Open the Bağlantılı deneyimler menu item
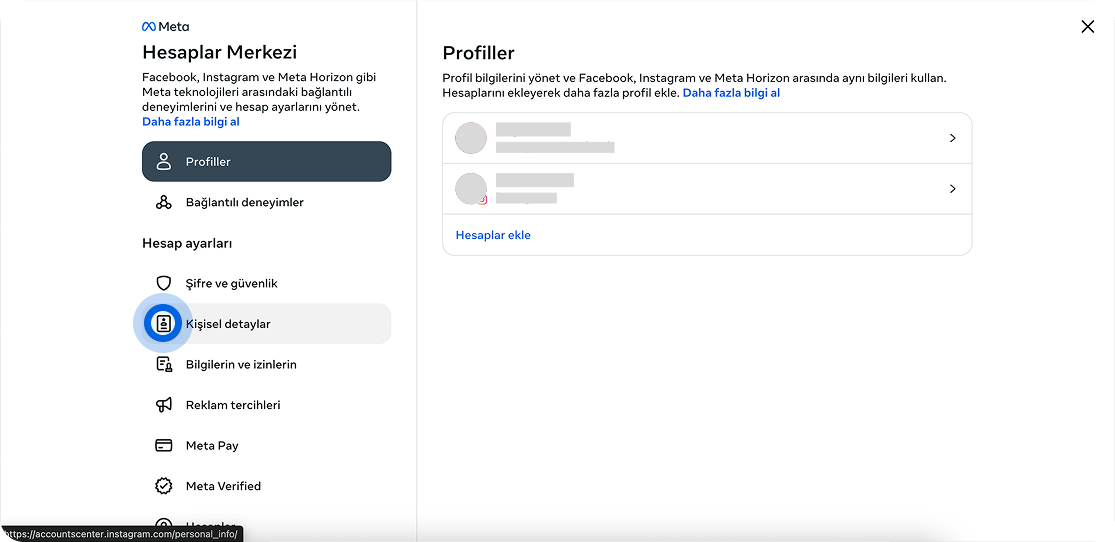1115x542 pixels. [x=244, y=203]
